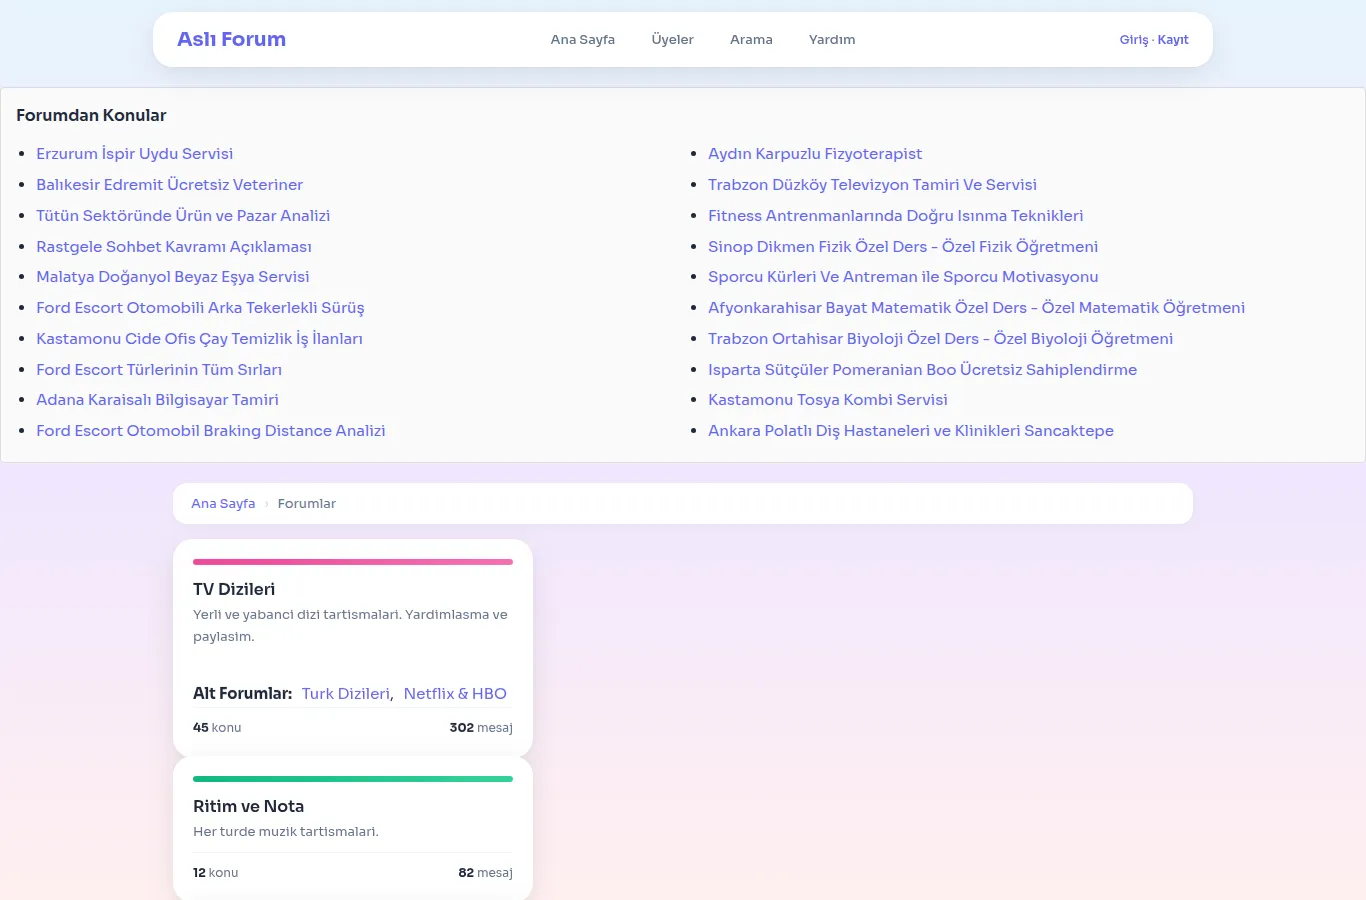The height and width of the screenshot is (900, 1366).
Task: Open Ford Escort Türlerinin Tüm Sırları
Action: pos(159,370)
